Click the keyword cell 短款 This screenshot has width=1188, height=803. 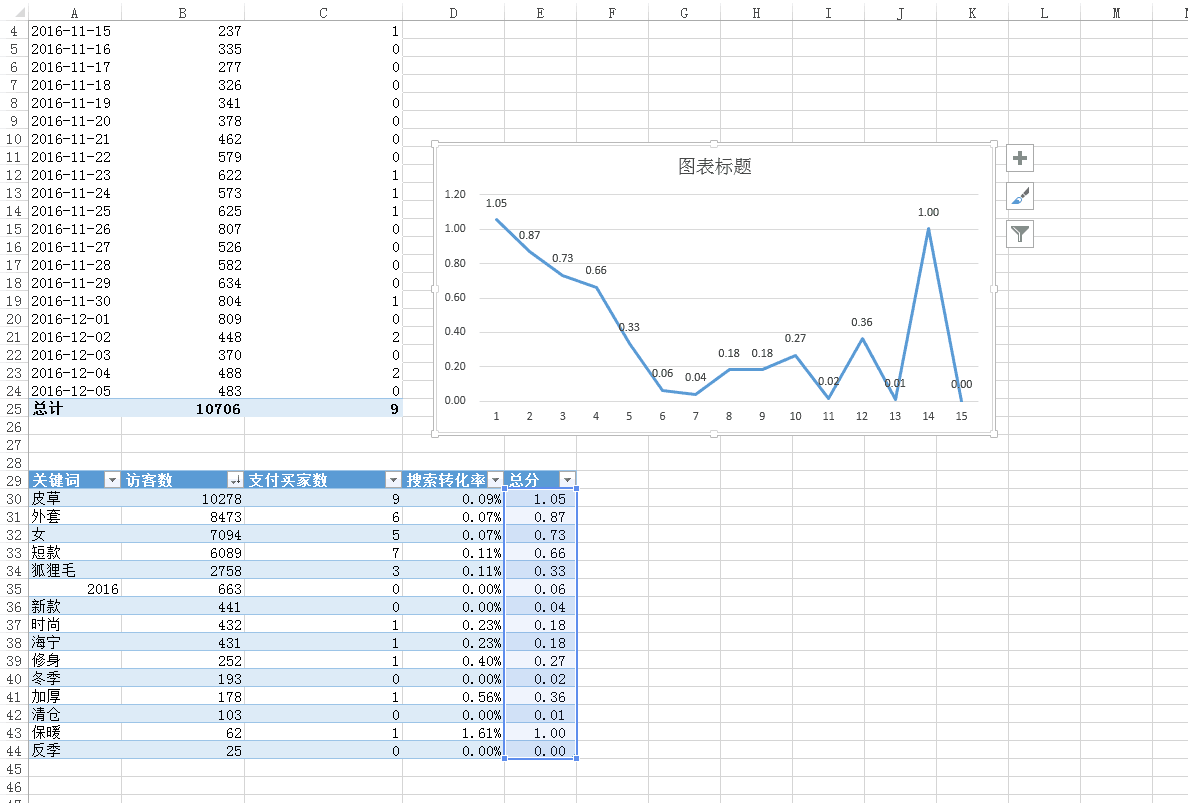point(74,552)
